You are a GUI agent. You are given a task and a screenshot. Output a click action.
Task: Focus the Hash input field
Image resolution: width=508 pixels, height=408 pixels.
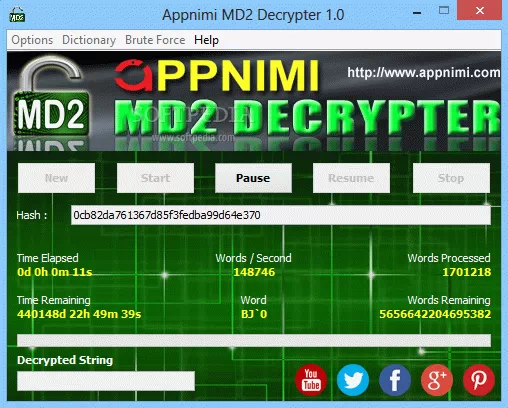[280, 215]
